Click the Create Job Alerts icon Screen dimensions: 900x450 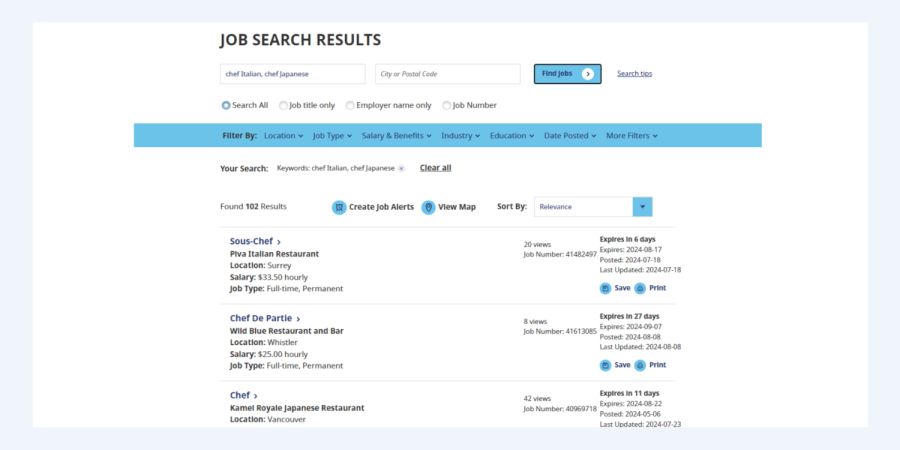[339, 207]
